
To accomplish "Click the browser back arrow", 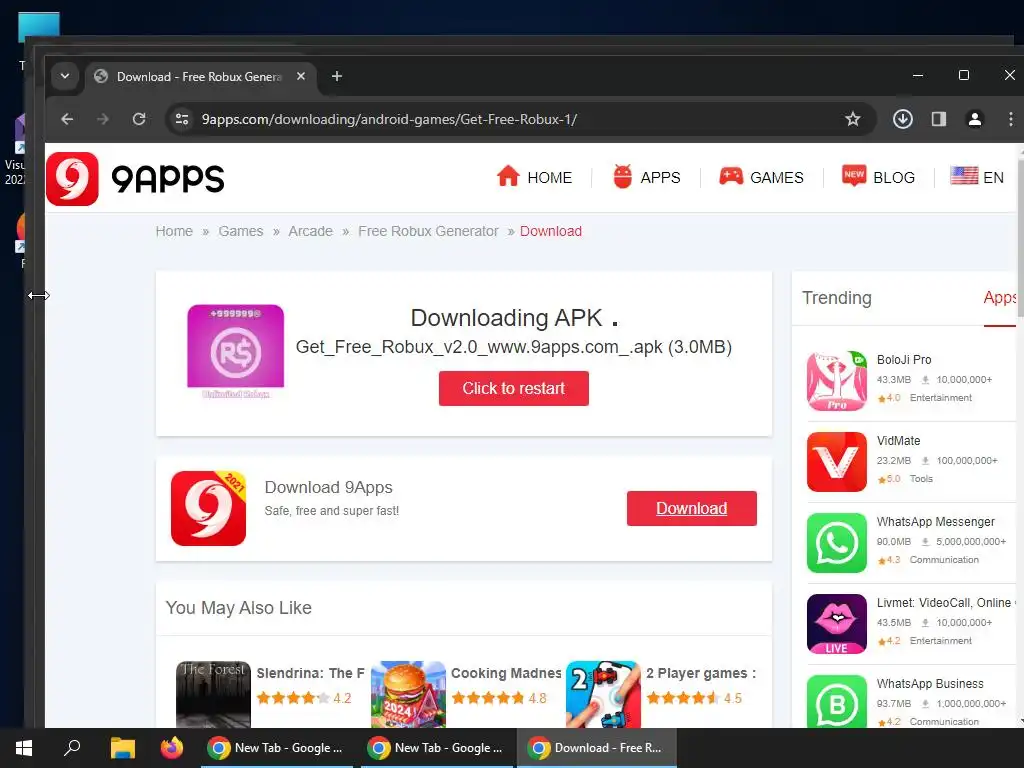I will pyautogui.click(x=67, y=119).
